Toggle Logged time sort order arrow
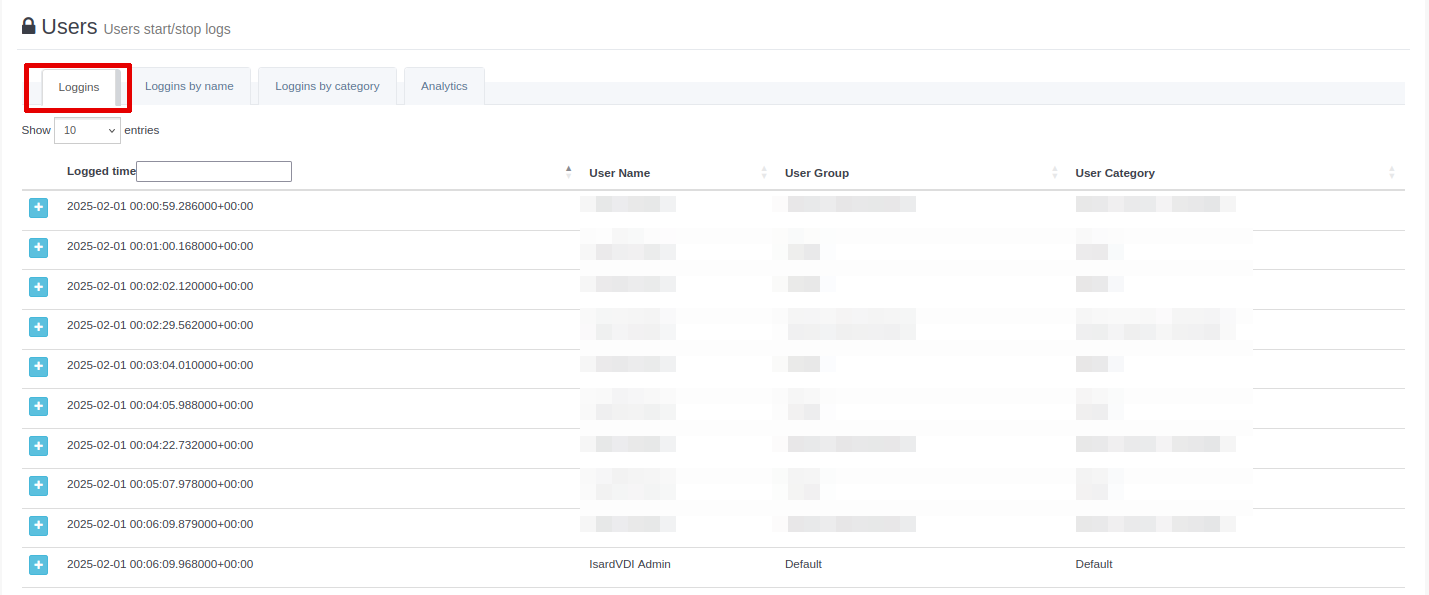The image size is (1429, 595). (x=569, y=172)
